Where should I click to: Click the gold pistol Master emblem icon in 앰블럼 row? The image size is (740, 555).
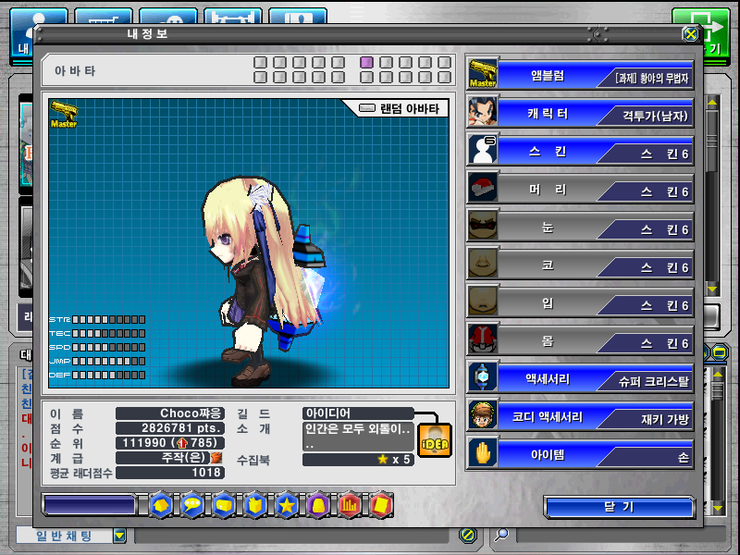click(483, 74)
